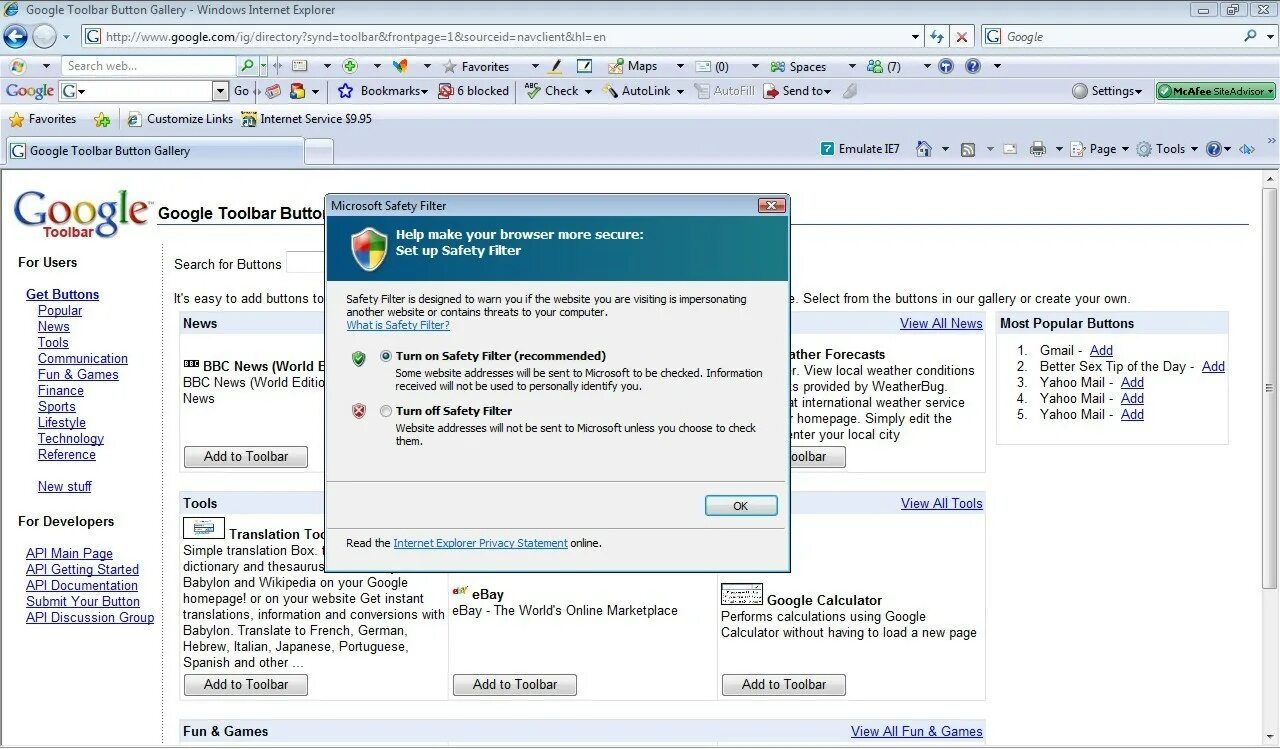Click Add to Toolbar under BBC News
This screenshot has width=1280, height=749.
(x=246, y=457)
